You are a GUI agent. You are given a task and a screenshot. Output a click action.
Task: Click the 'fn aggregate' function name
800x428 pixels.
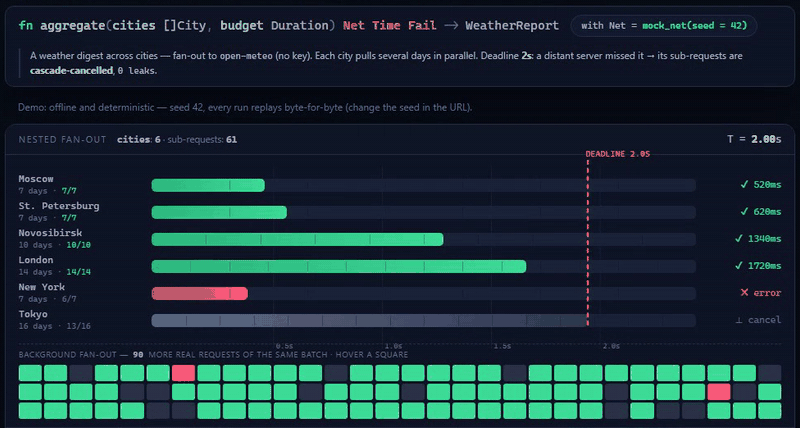click(62, 26)
